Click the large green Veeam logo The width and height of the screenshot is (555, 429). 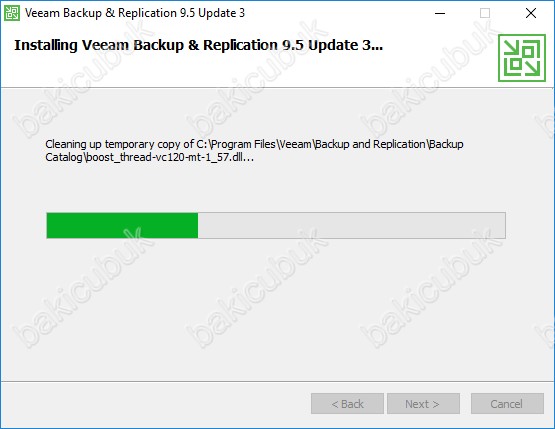coord(522,58)
